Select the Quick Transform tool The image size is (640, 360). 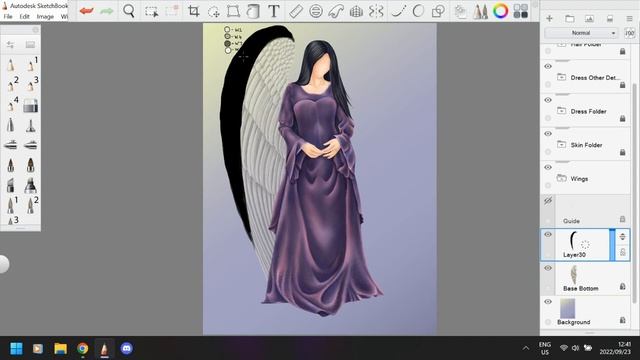click(214, 11)
